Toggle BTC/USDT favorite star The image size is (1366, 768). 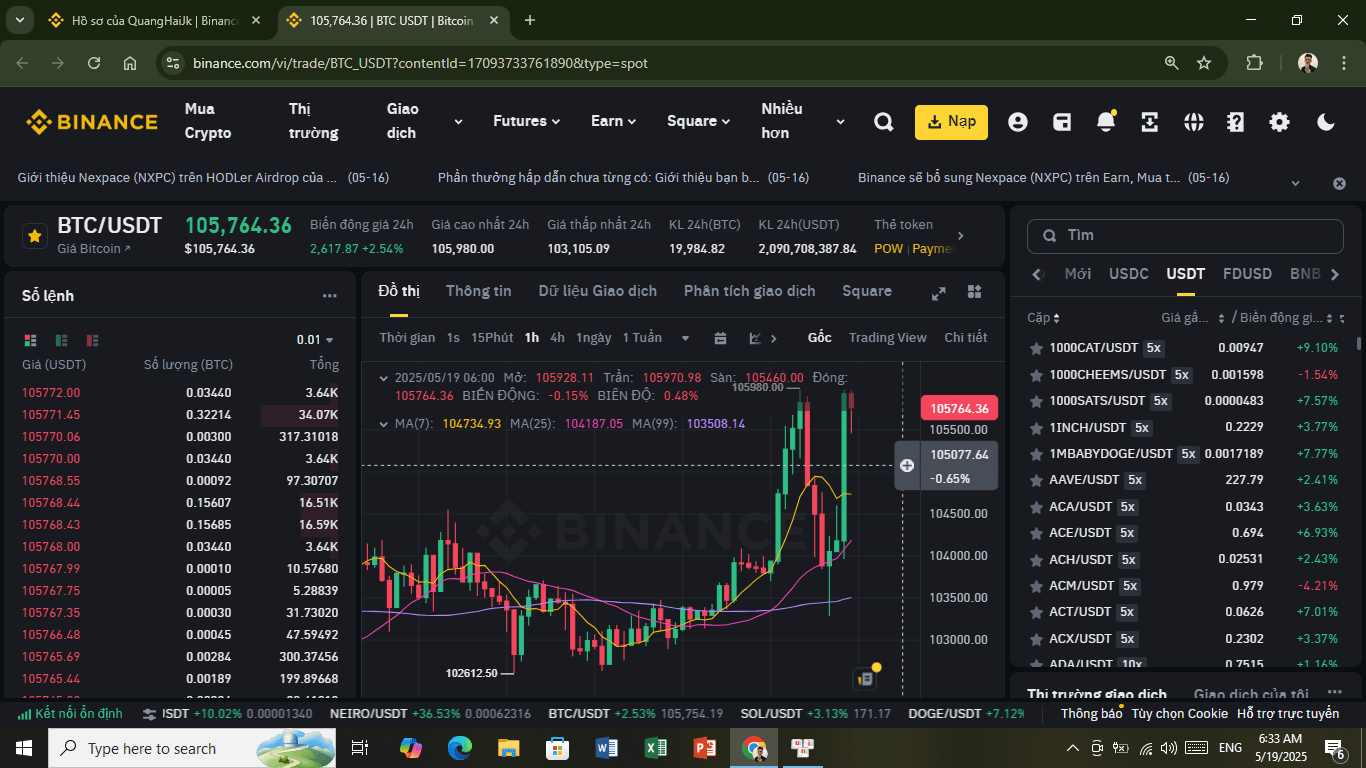click(35, 236)
